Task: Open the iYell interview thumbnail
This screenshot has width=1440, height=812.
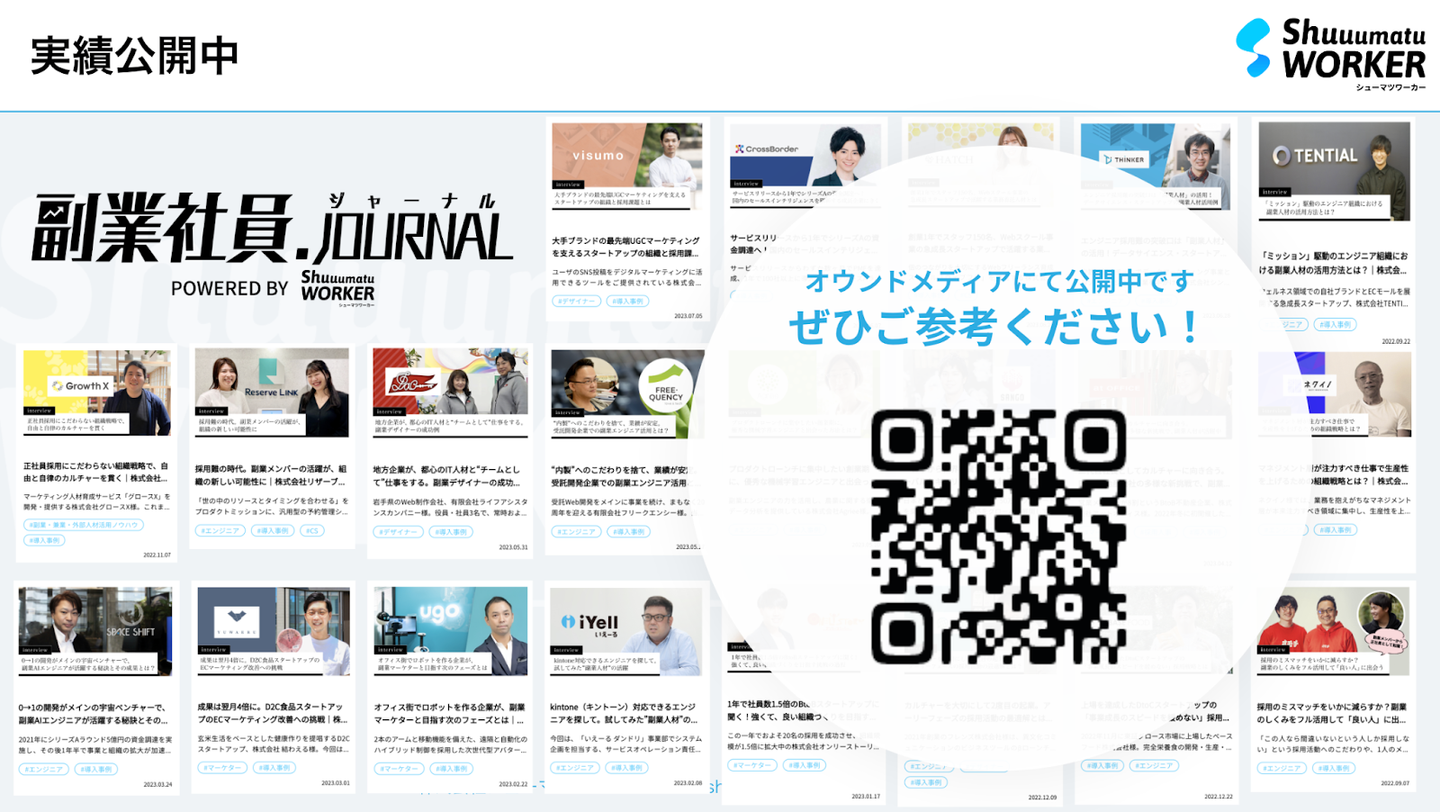Action: [627, 631]
